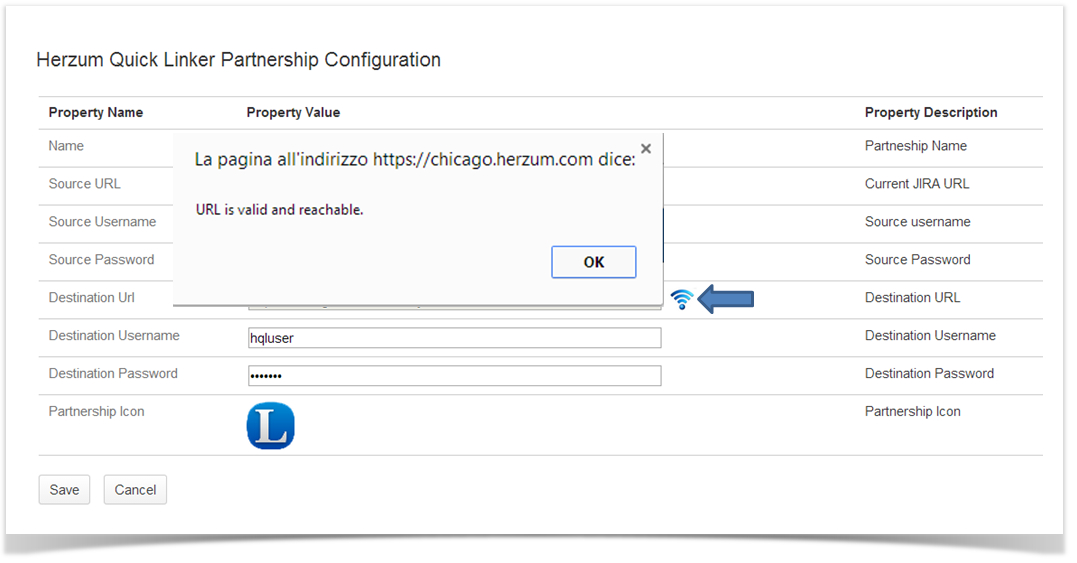Click the Property Name column header
This screenshot has width=1077, height=563.
click(x=96, y=112)
